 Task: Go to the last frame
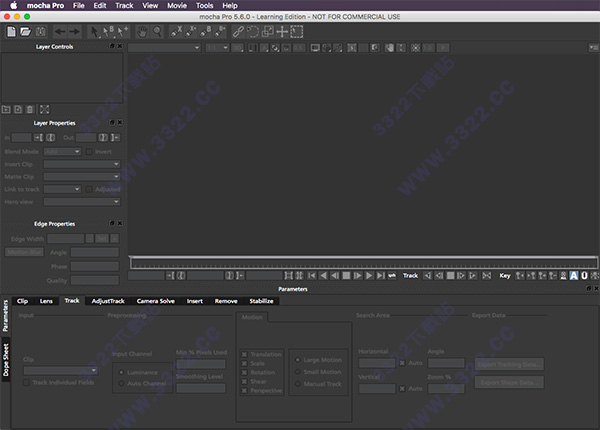click(380, 275)
